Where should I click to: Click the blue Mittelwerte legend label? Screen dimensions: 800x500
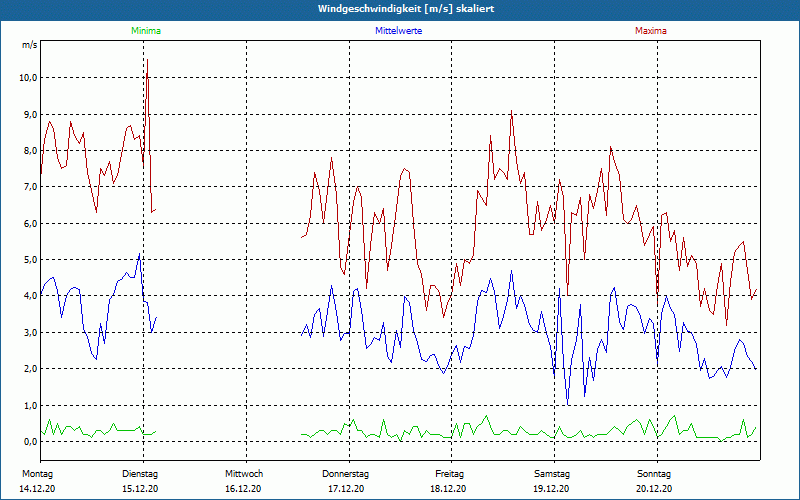click(x=398, y=31)
